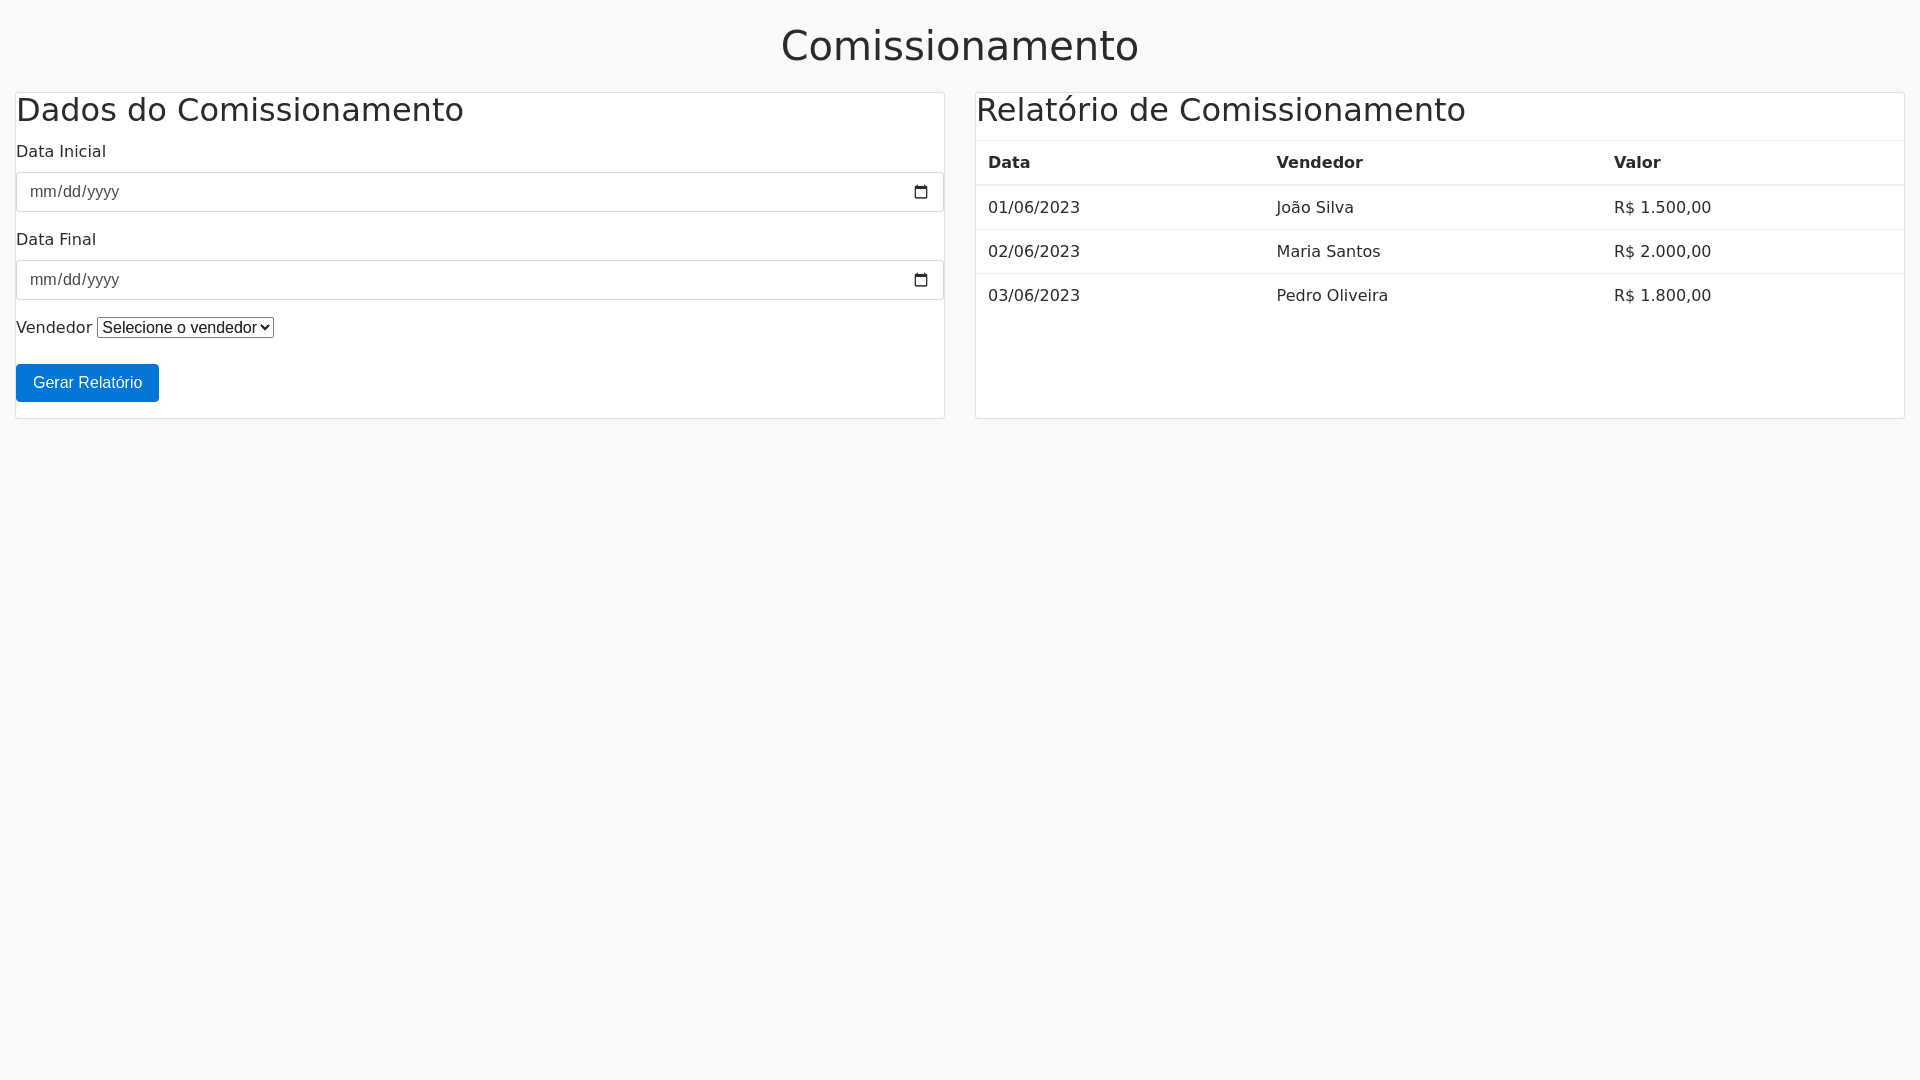Click the Relatório de Comissionamento heading
This screenshot has width=1920, height=1080.
(1220, 110)
